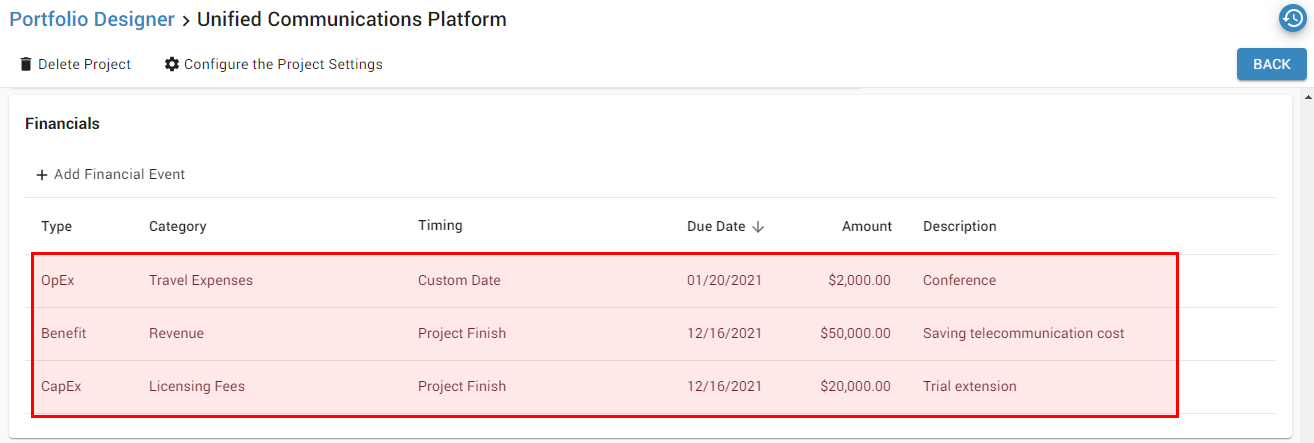Sort by the Amount column header
Viewport: 1314px width, 443px height.
866,226
